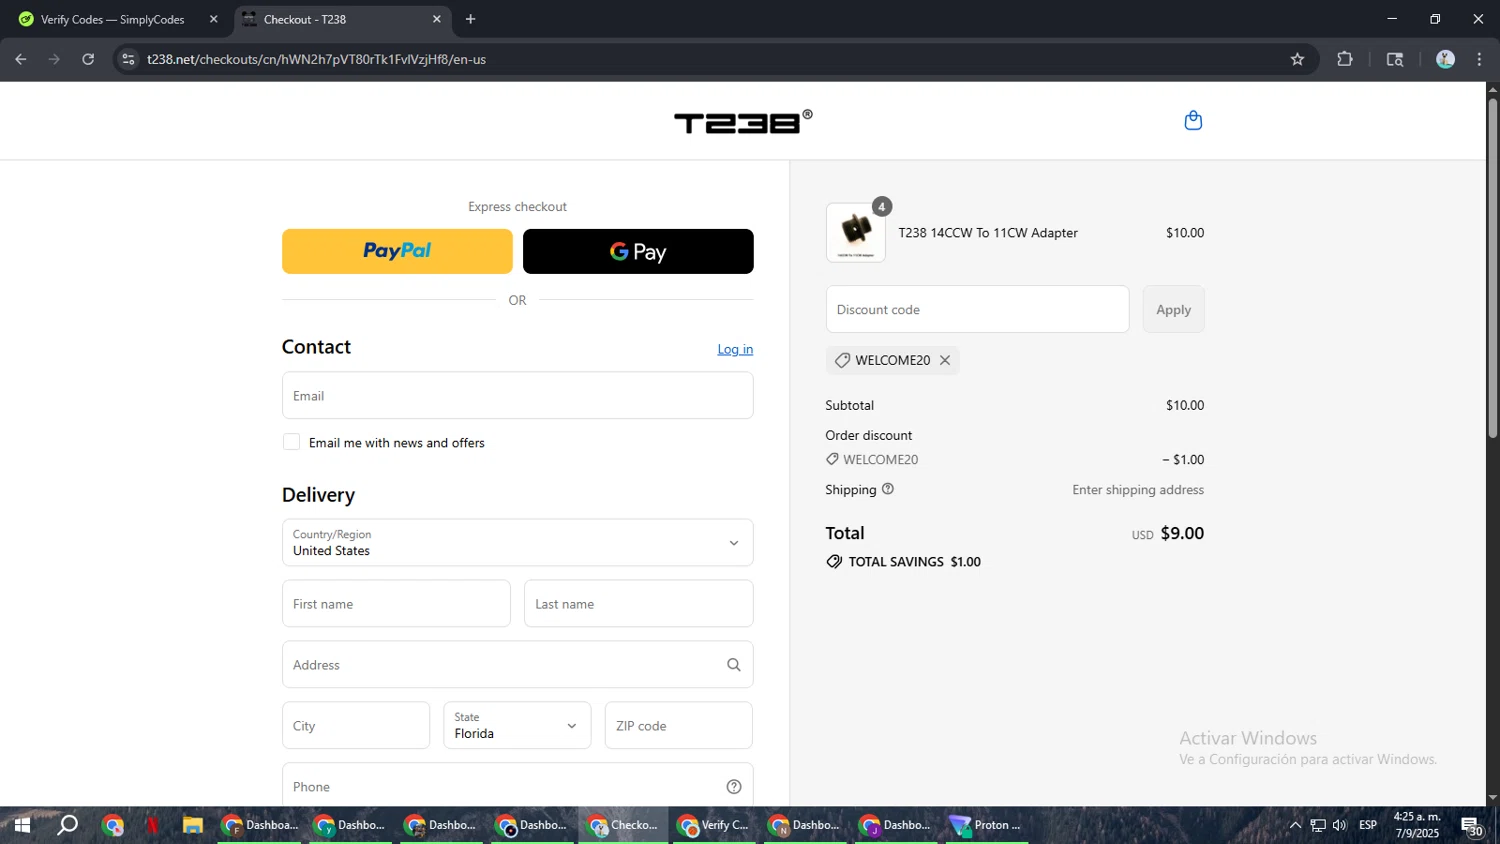Click the network tray icon
The height and width of the screenshot is (844, 1500).
[x=1318, y=825]
